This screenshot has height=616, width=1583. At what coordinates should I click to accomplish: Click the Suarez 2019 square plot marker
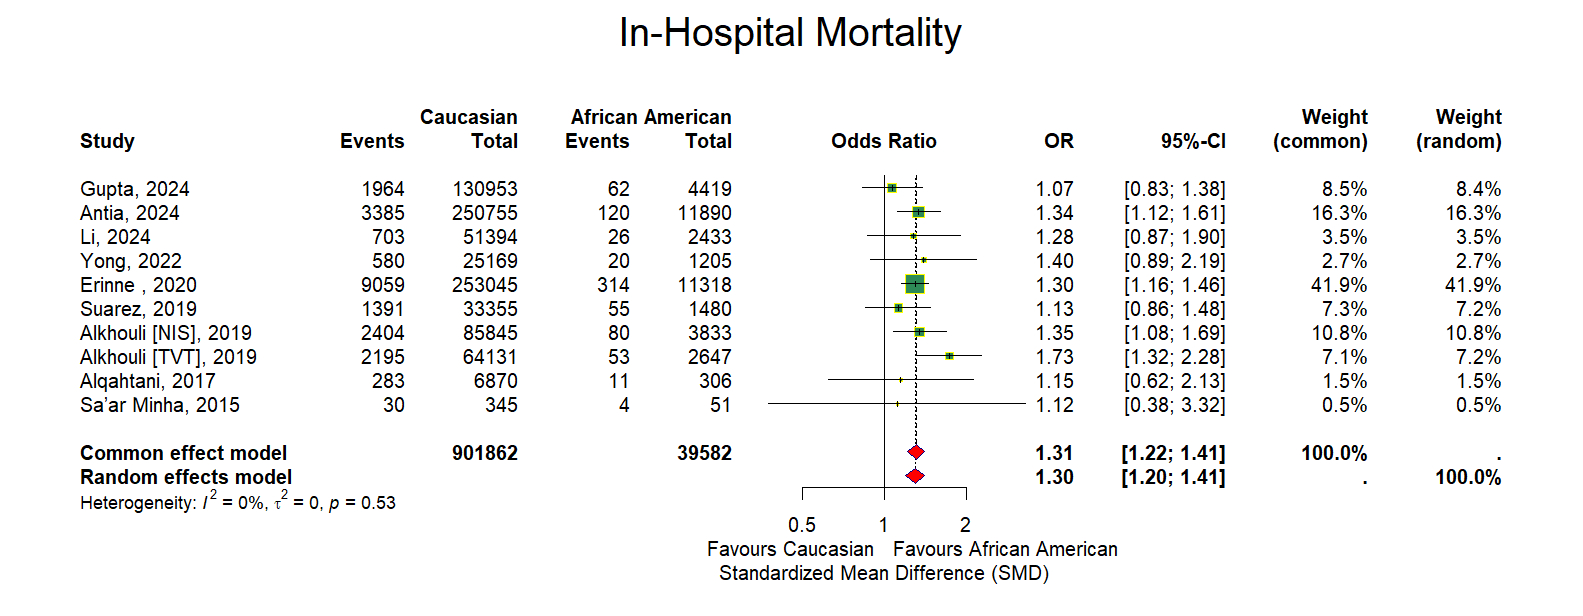(898, 308)
